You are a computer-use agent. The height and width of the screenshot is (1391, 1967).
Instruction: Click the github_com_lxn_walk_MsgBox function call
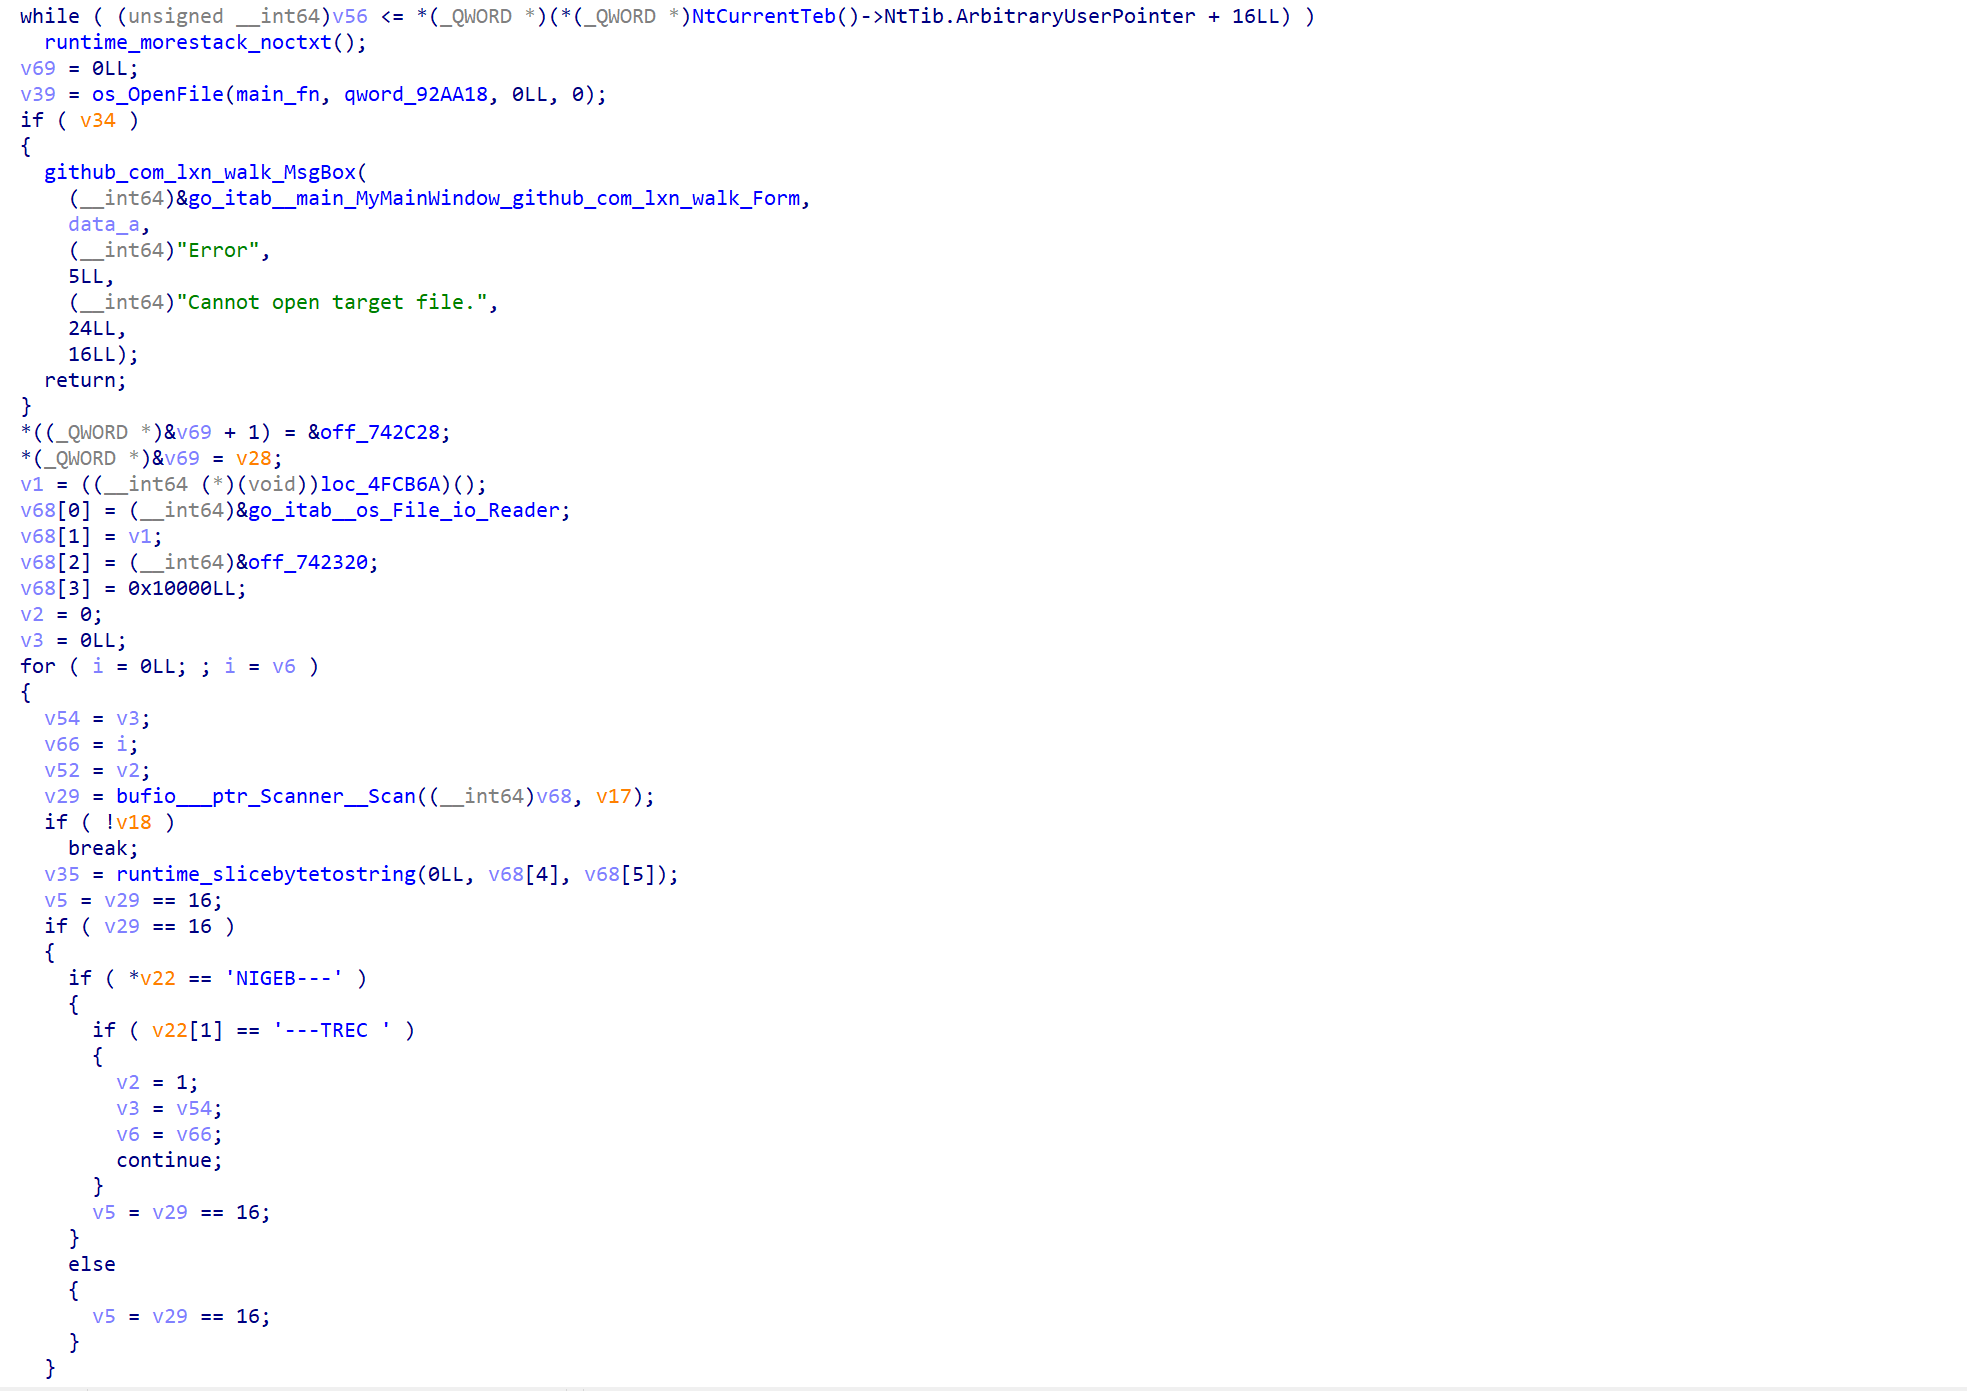pyautogui.click(x=199, y=172)
